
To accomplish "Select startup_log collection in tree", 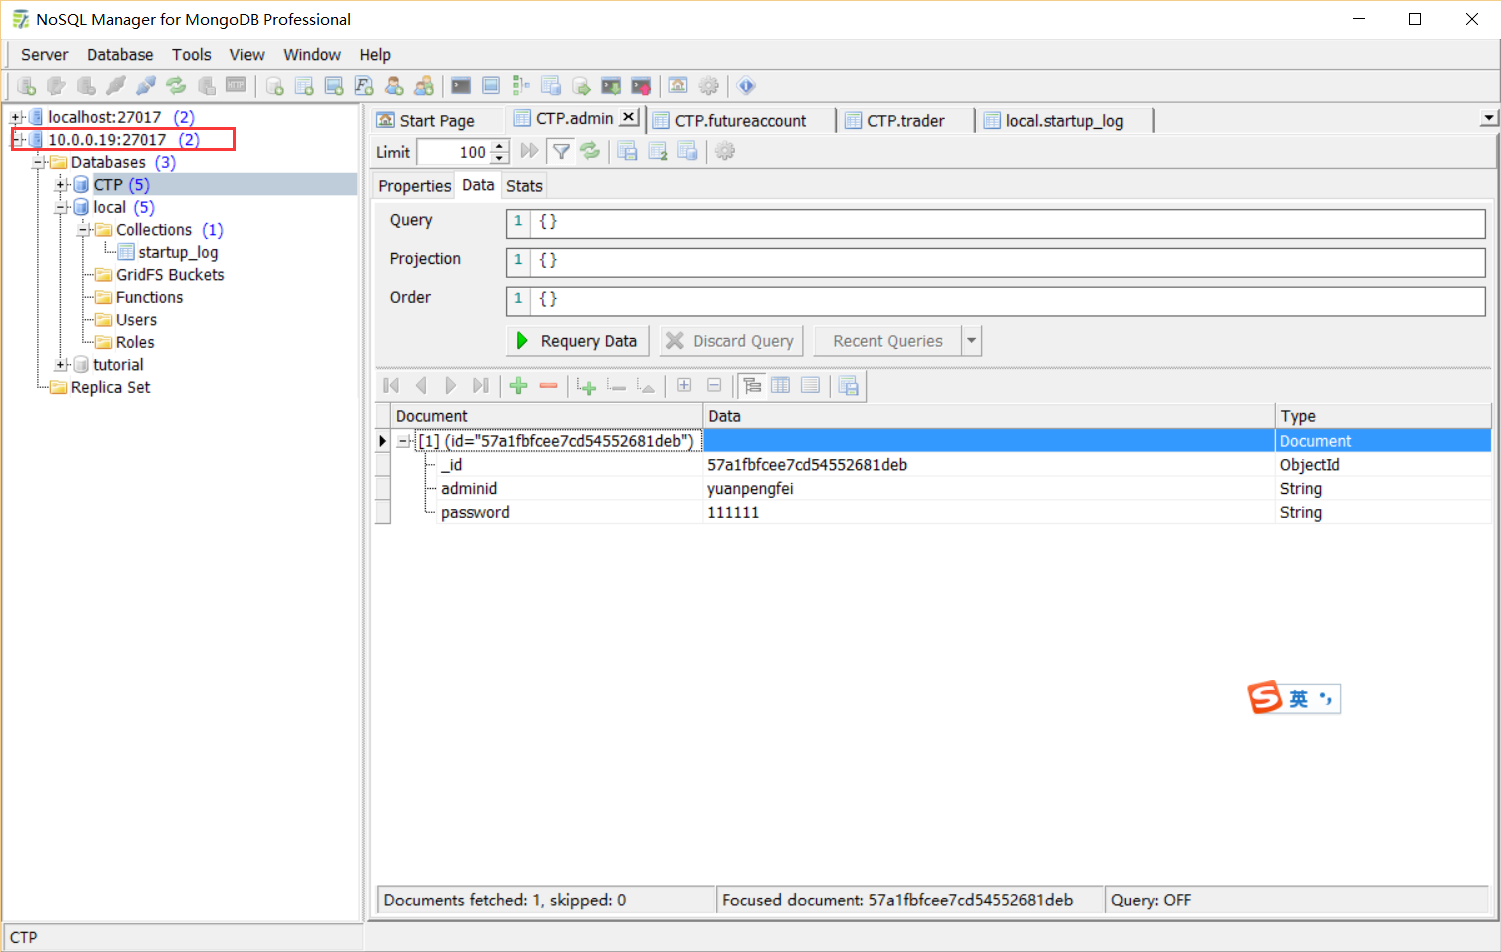I will 178,253.
